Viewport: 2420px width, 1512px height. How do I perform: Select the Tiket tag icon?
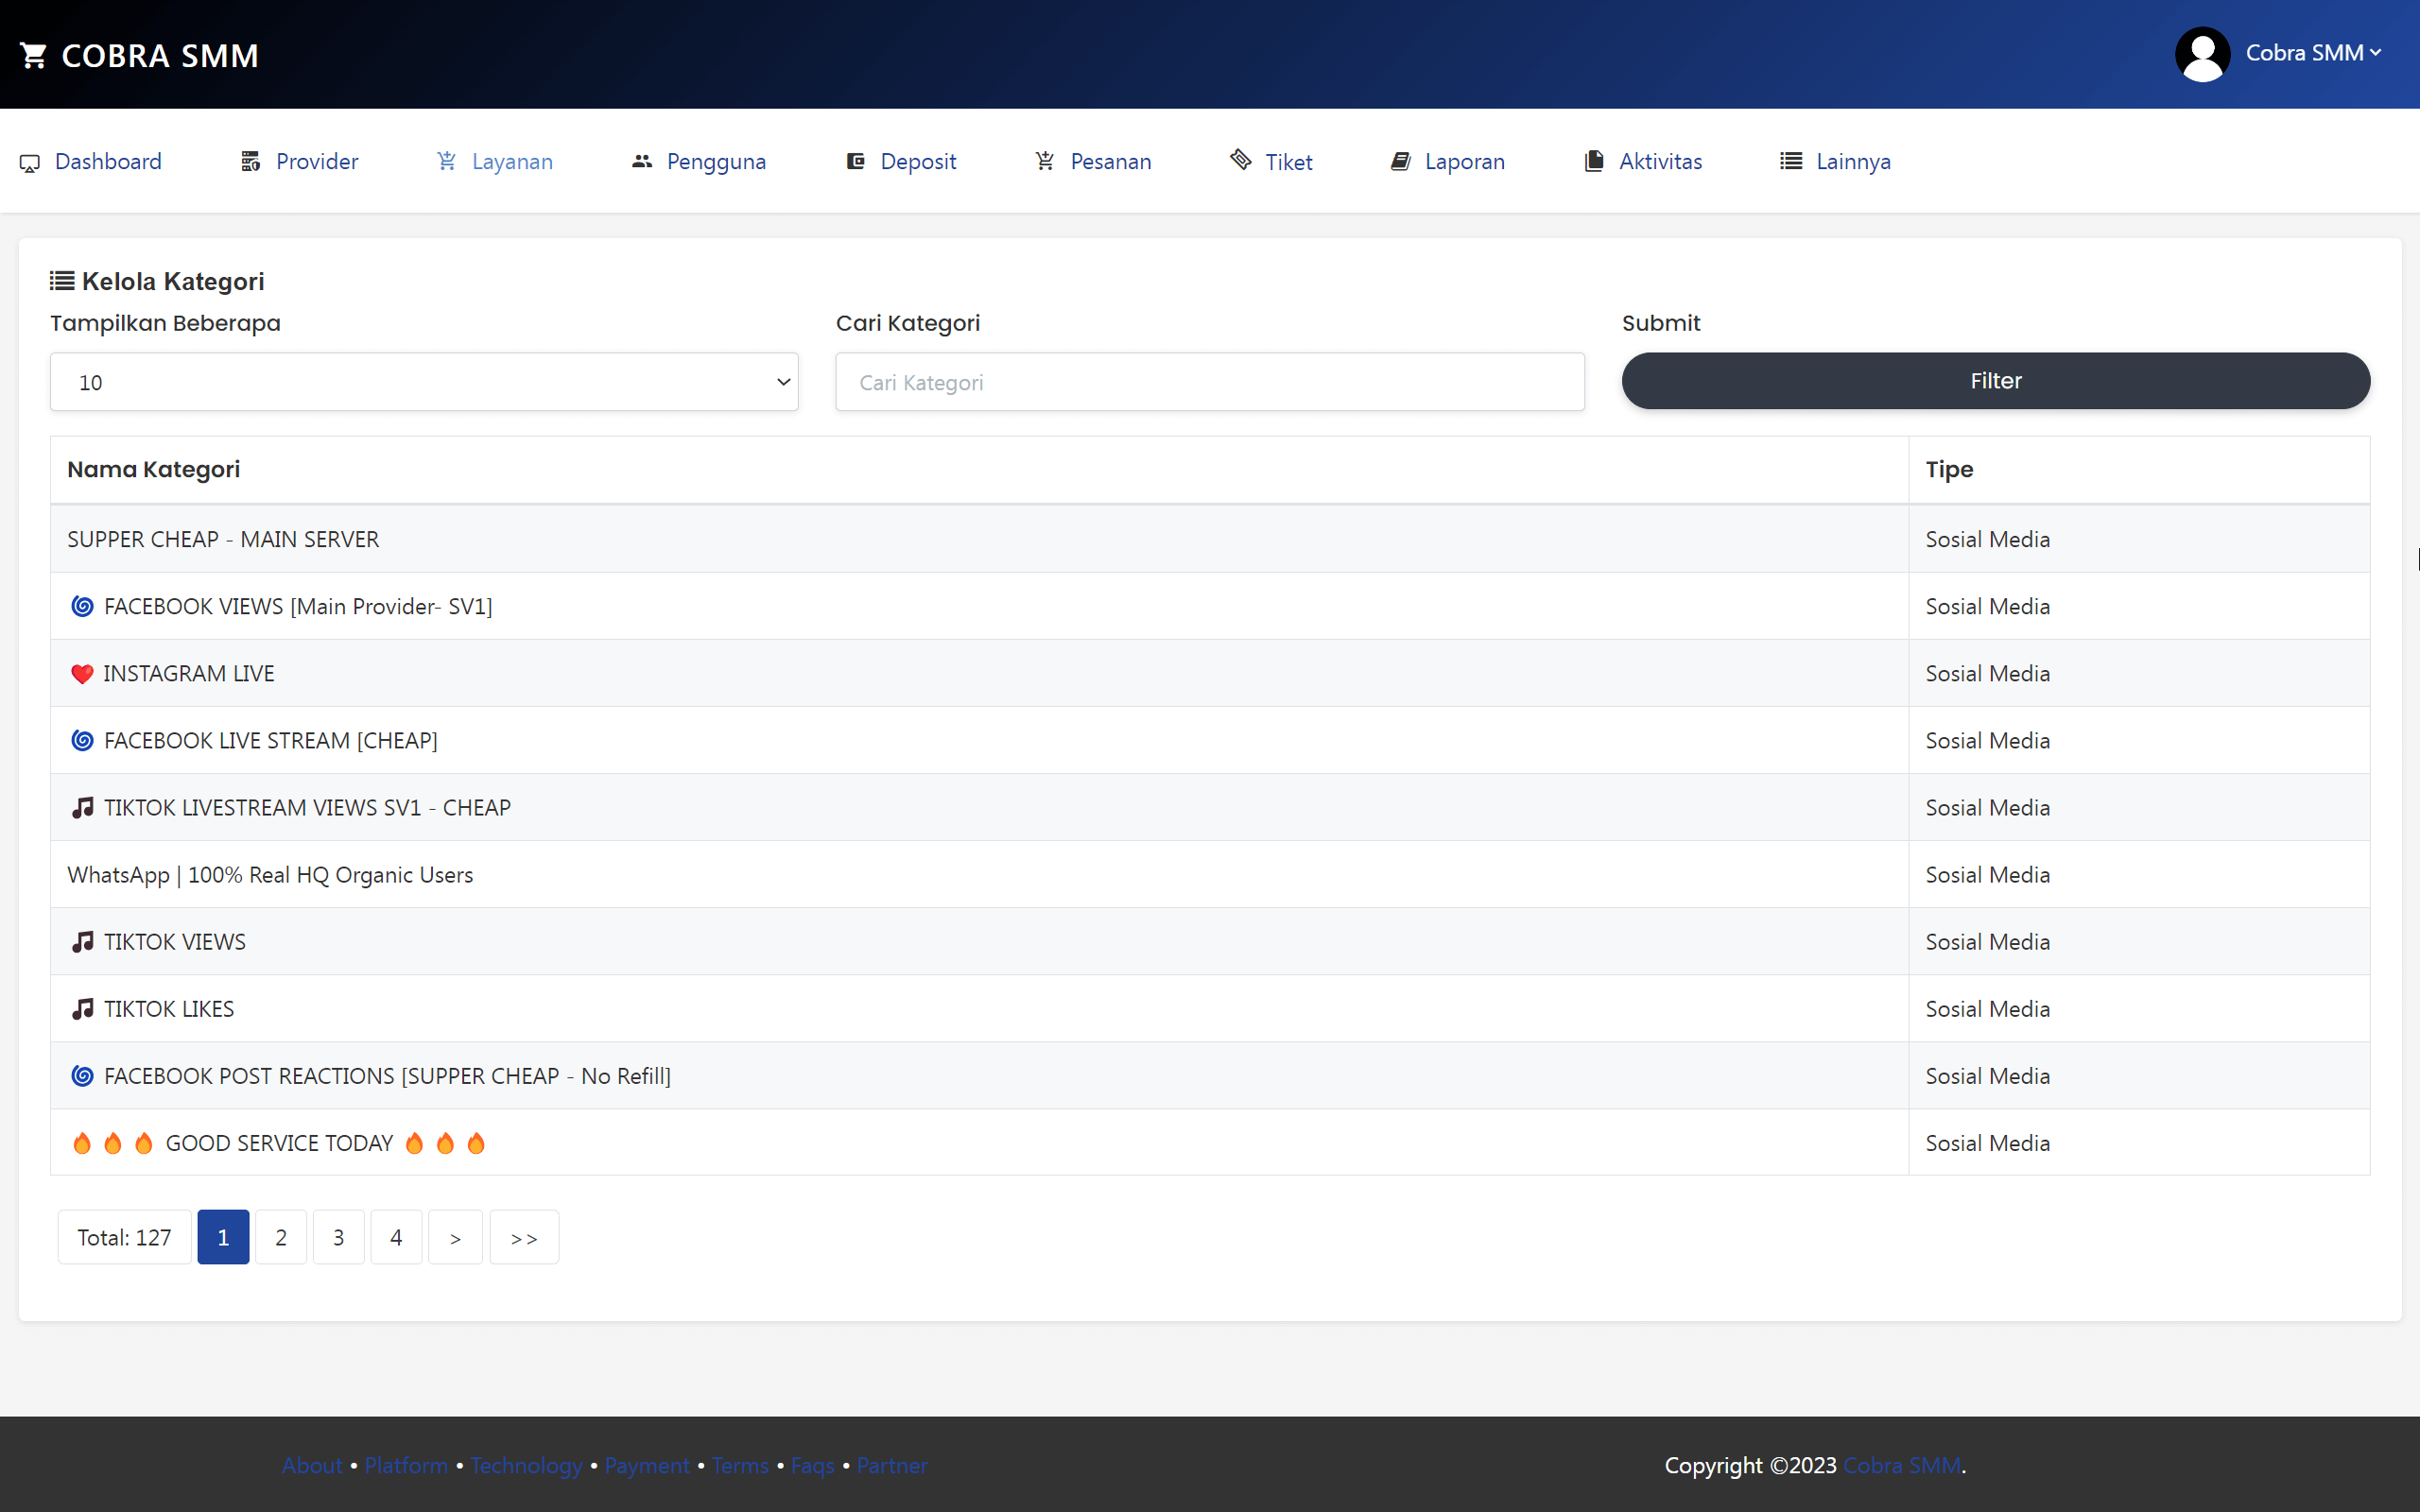point(1239,161)
